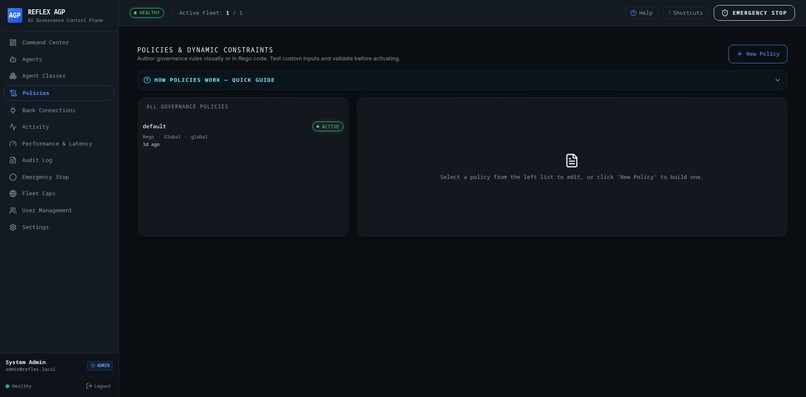Click the Fleet Caps globe icon
The width and height of the screenshot is (806, 397).
[x=13, y=194]
